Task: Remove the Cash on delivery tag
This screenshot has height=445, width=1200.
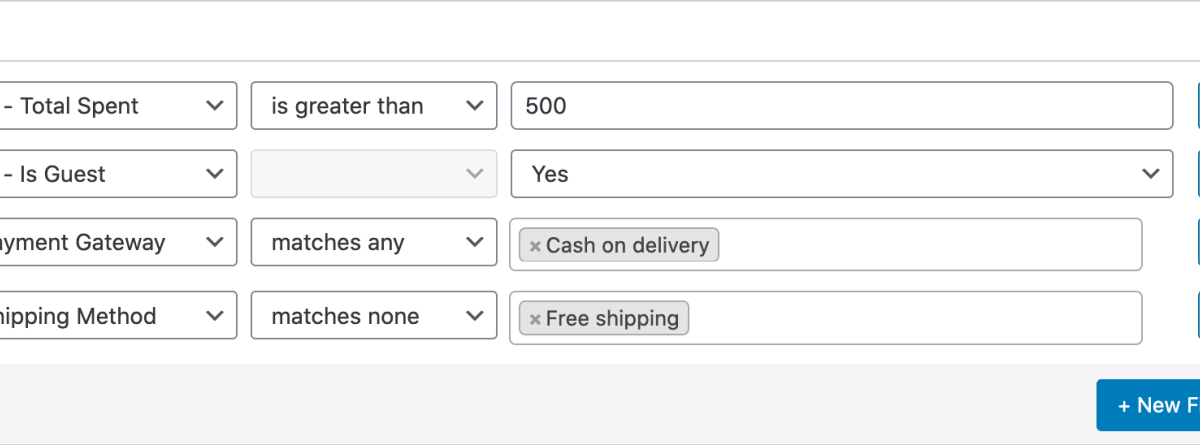Action: point(535,246)
